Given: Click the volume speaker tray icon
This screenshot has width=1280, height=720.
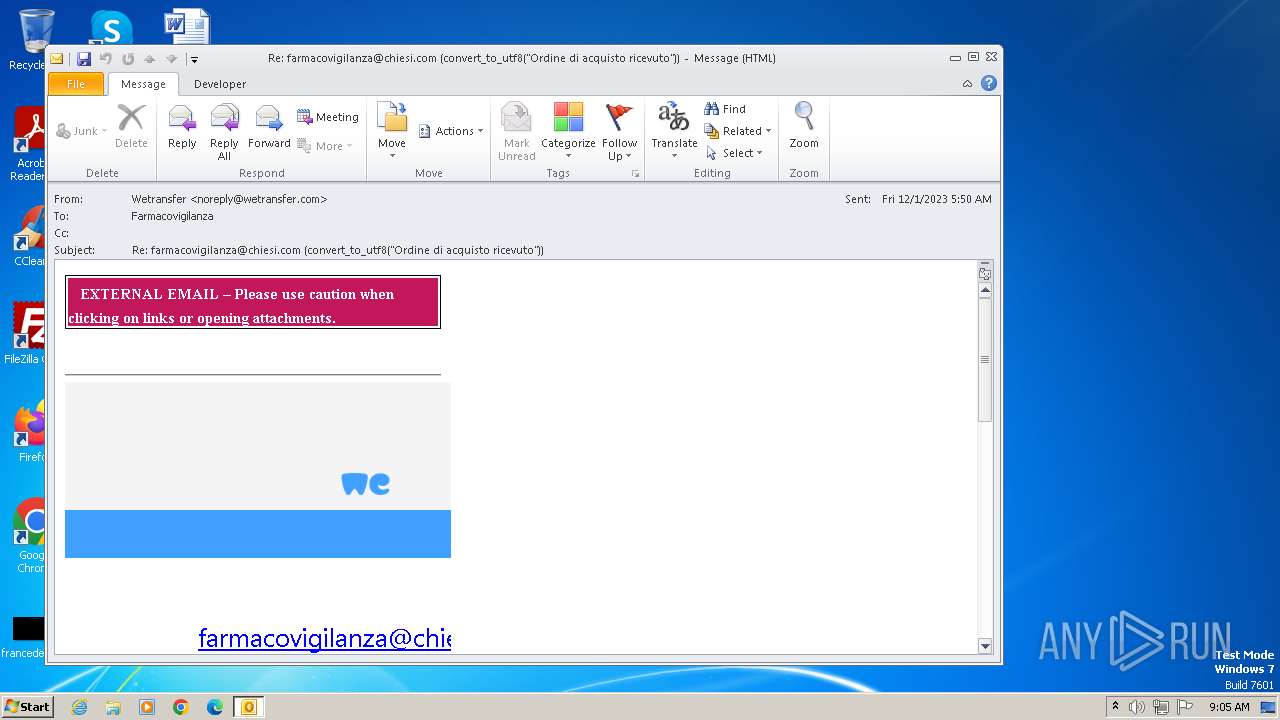Looking at the screenshot, I should pos(1136,707).
